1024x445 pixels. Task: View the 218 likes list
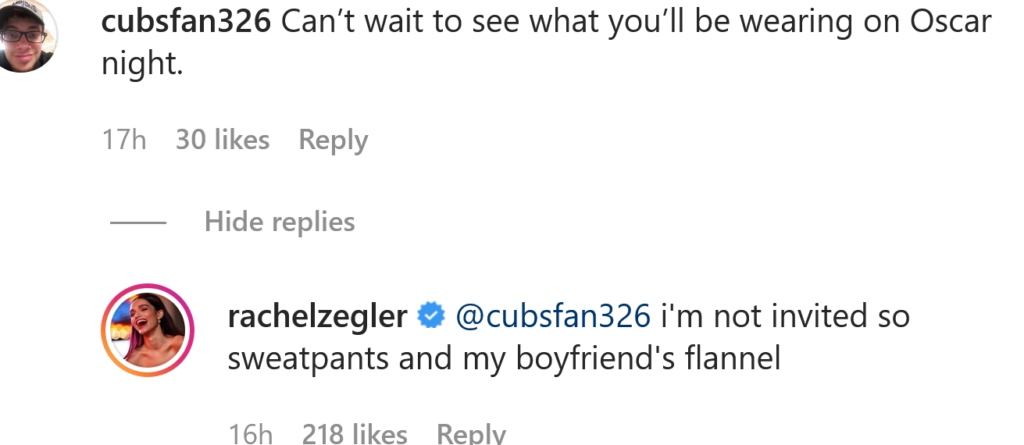click(x=354, y=434)
